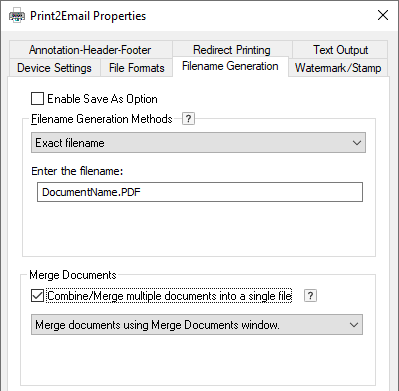Switch to the File Formats tab

(x=137, y=68)
